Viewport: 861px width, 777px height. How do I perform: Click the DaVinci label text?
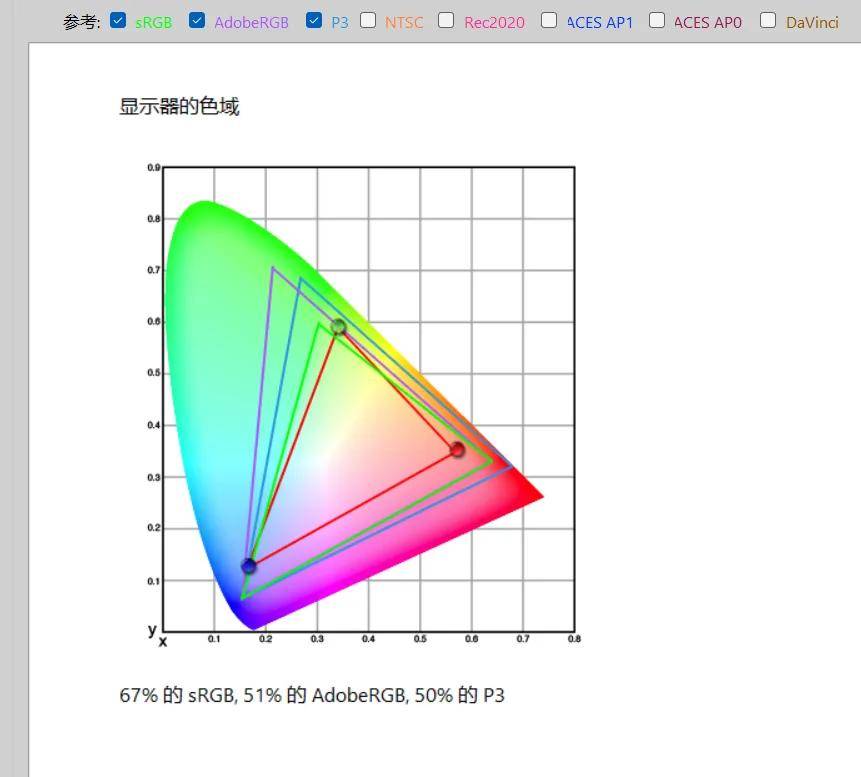(812, 23)
